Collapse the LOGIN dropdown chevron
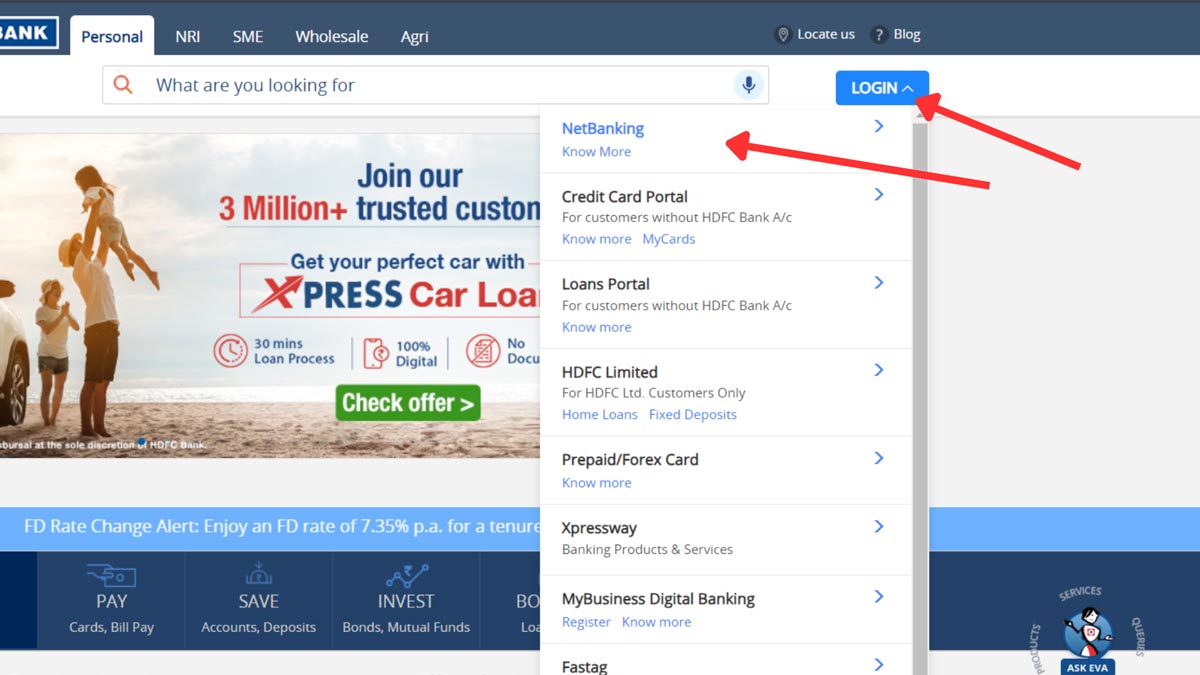Image resolution: width=1200 pixels, height=675 pixels. (x=908, y=87)
